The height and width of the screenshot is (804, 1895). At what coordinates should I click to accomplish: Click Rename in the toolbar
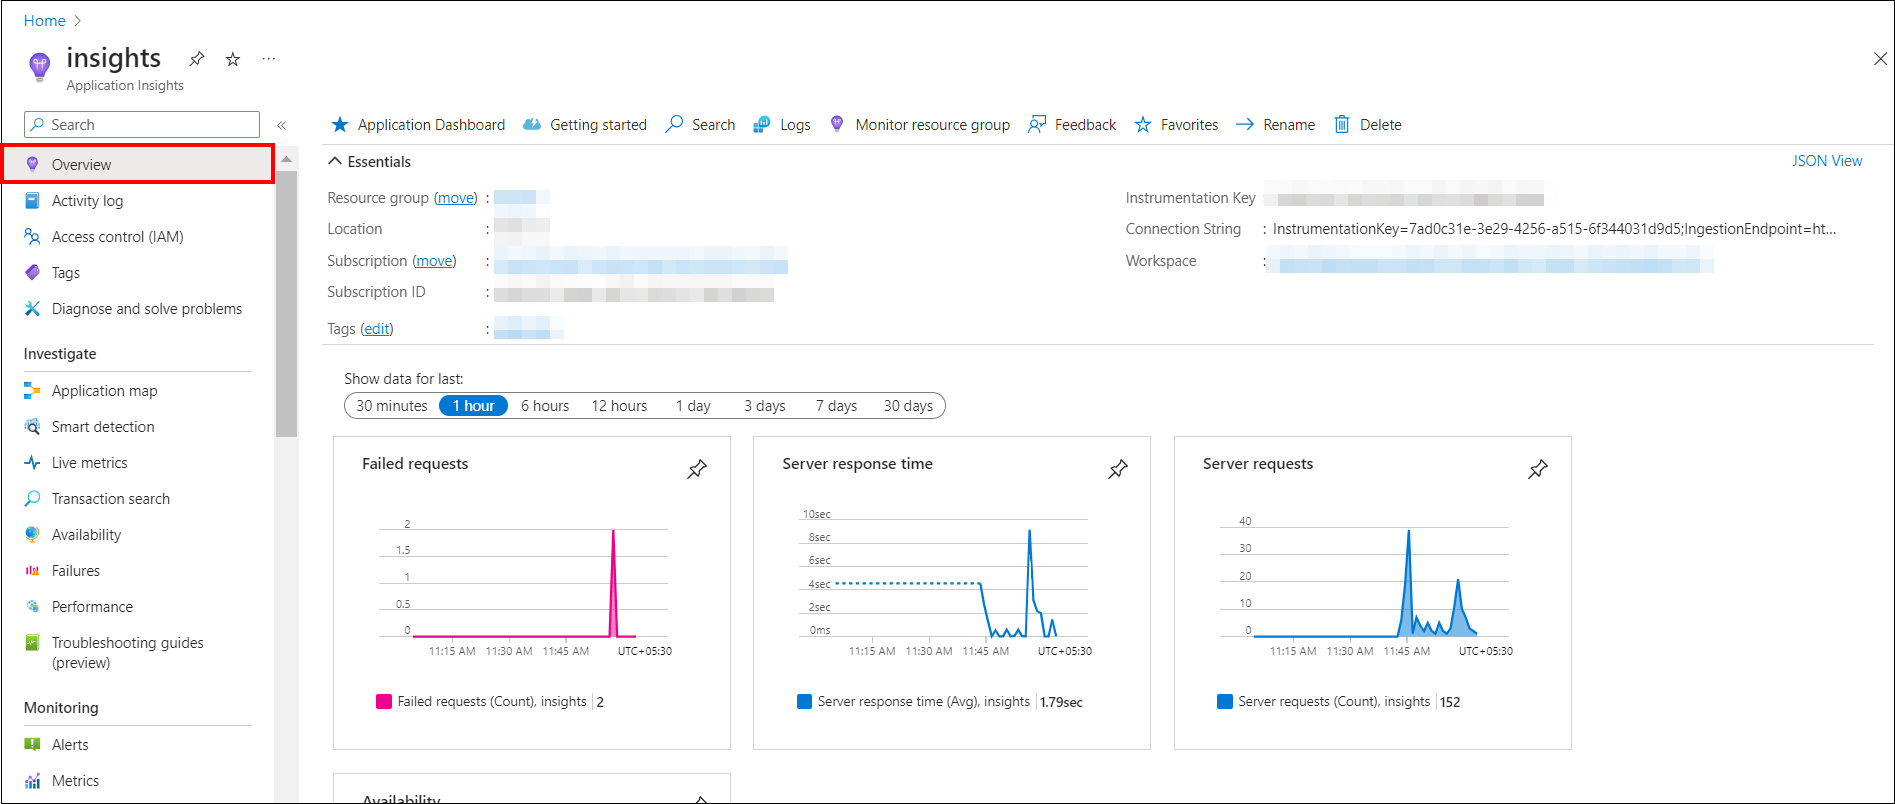(1275, 125)
